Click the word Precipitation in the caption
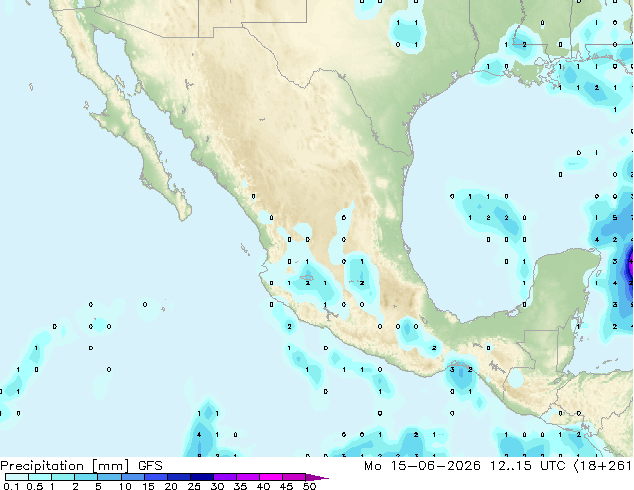Viewport: 634px width, 490px height. coord(42,466)
